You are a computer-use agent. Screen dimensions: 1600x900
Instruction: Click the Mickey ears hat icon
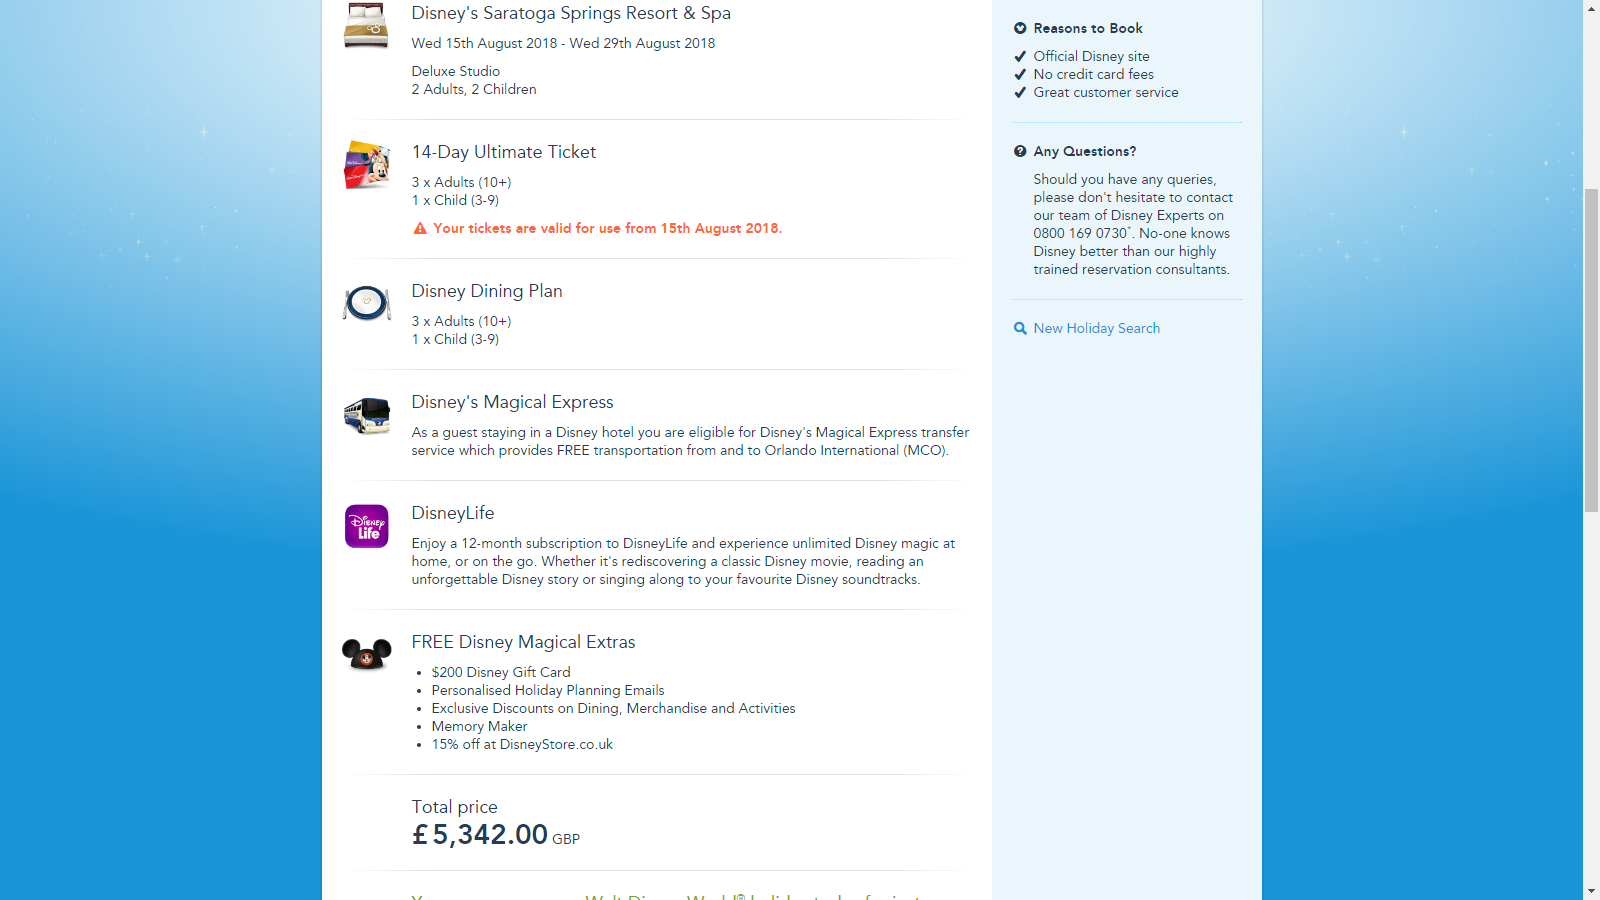point(367,654)
